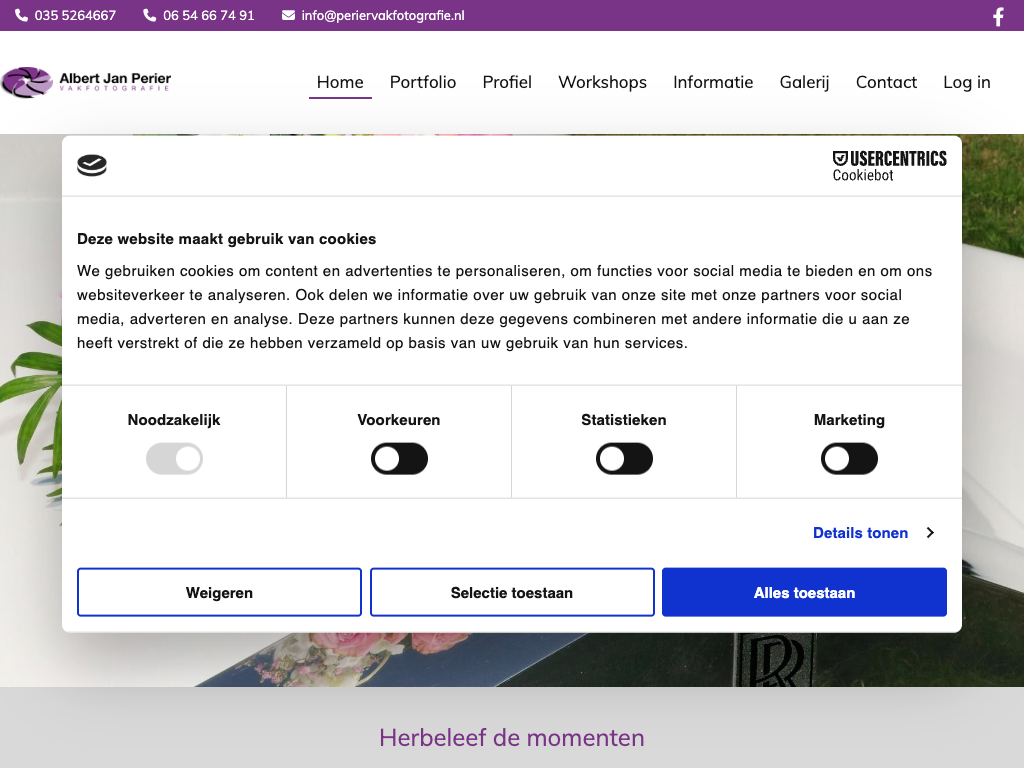The height and width of the screenshot is (768, 1024).
Task: Expand cookie details via the chevron arrow
Action: point(930,533)
